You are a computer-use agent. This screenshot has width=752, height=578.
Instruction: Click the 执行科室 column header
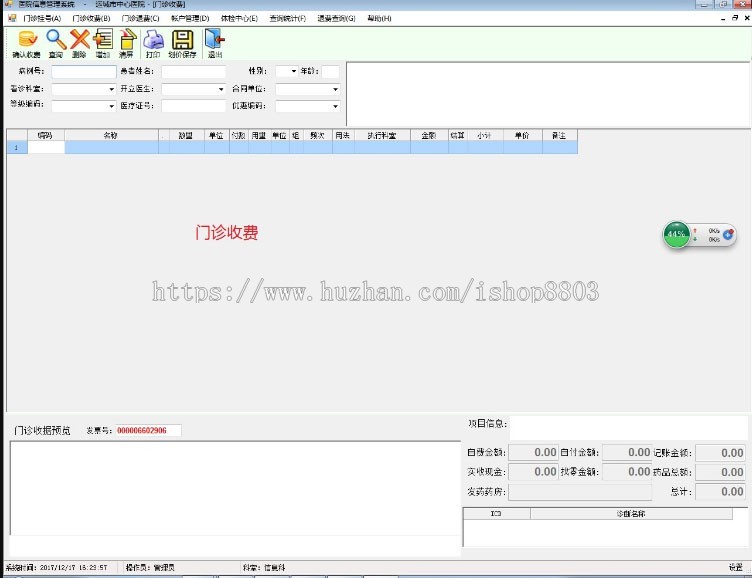(x=382, y=136)
